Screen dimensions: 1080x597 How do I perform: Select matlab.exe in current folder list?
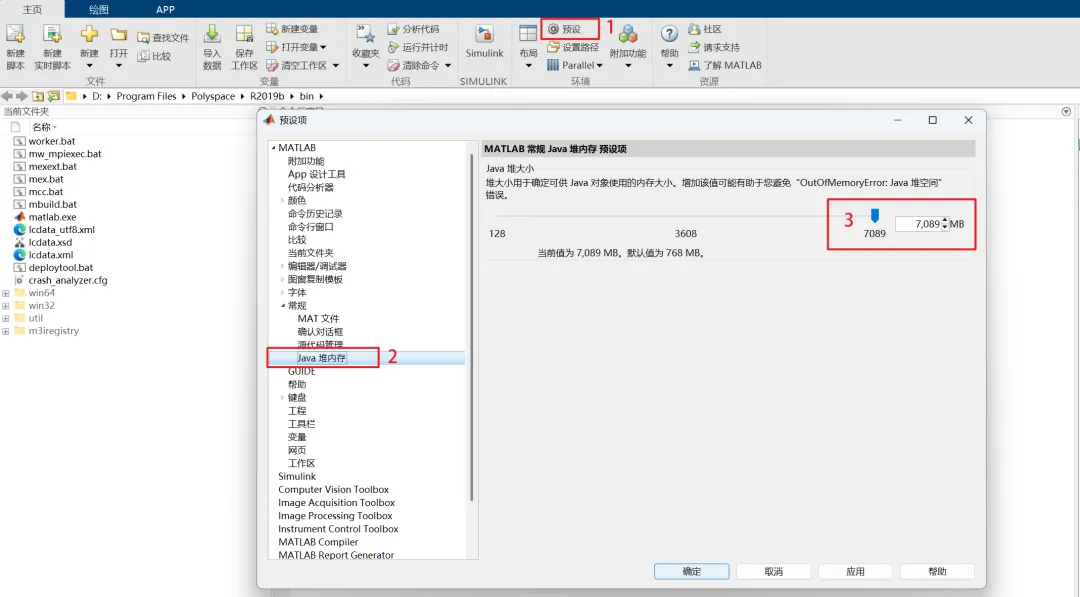coord(52,217)
